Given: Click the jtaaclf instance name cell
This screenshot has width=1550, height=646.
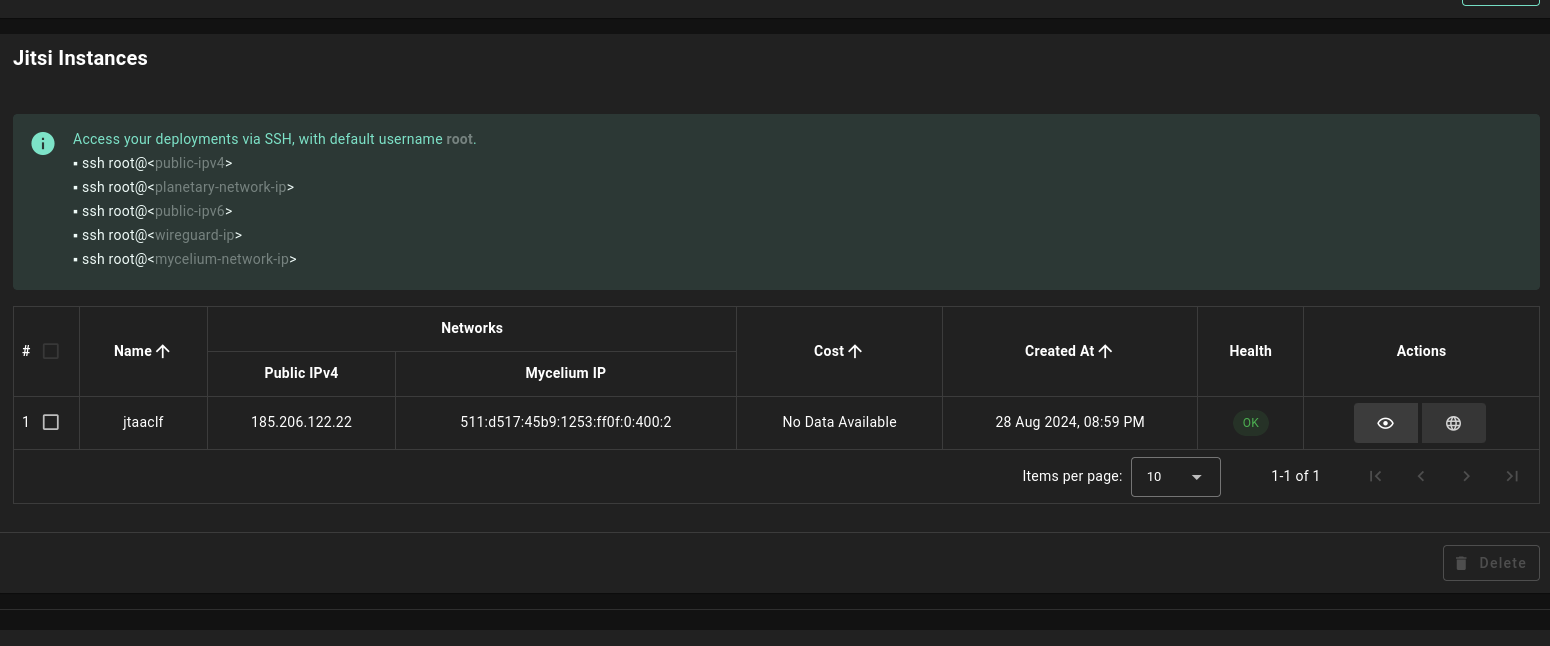Looking at the screenshot, I should (x=143, y=422).
